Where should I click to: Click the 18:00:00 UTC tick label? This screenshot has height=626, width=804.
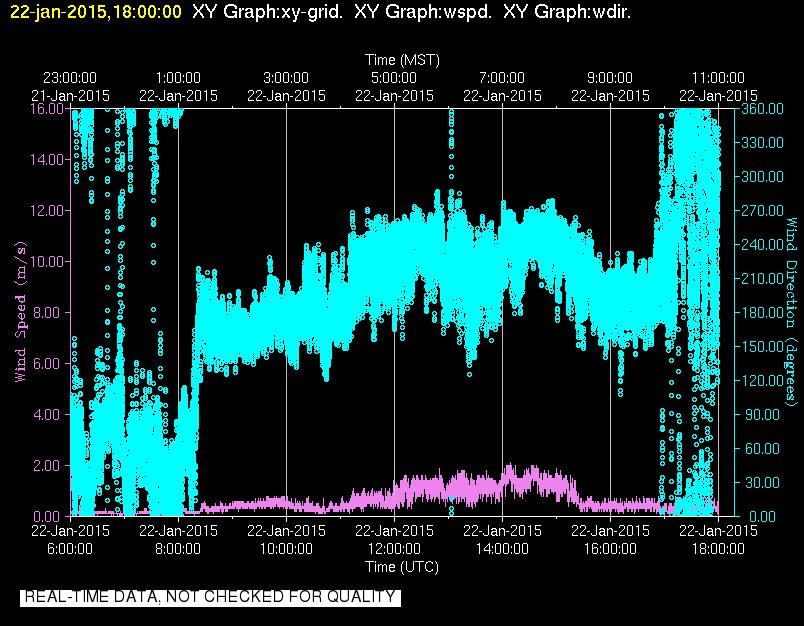[x=718, y=549]
